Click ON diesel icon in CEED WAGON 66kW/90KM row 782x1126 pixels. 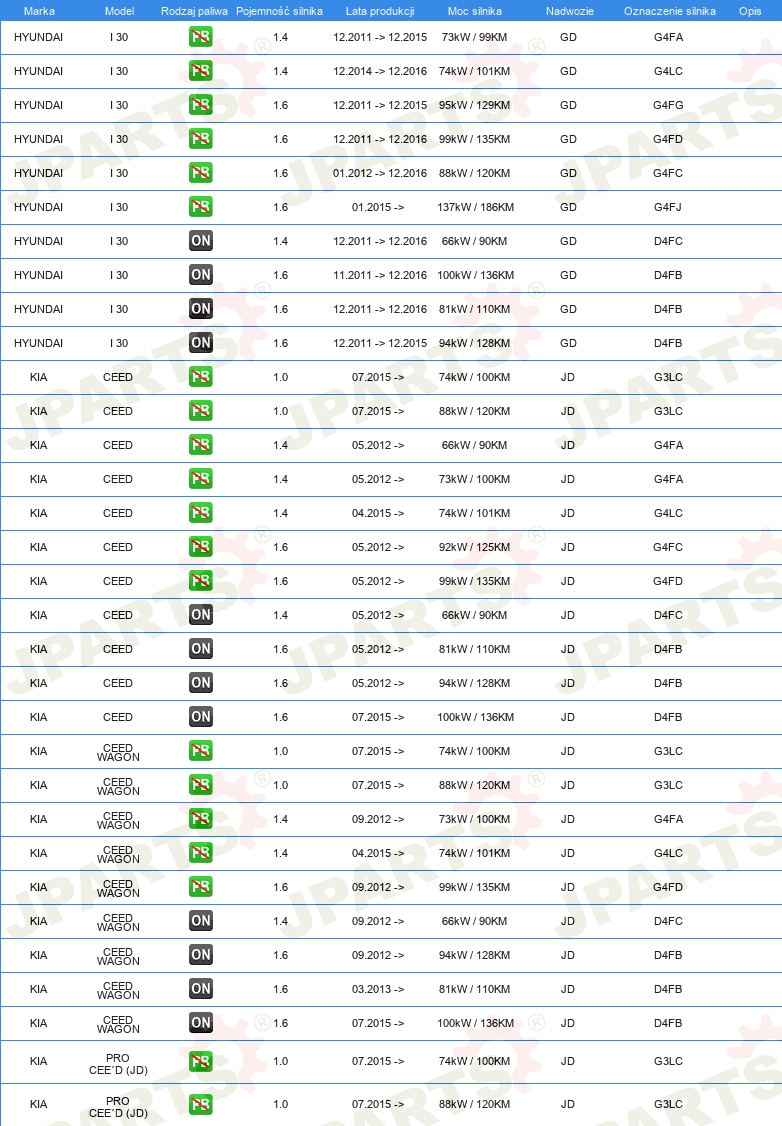pyautogui.click(x=200, y=921)
